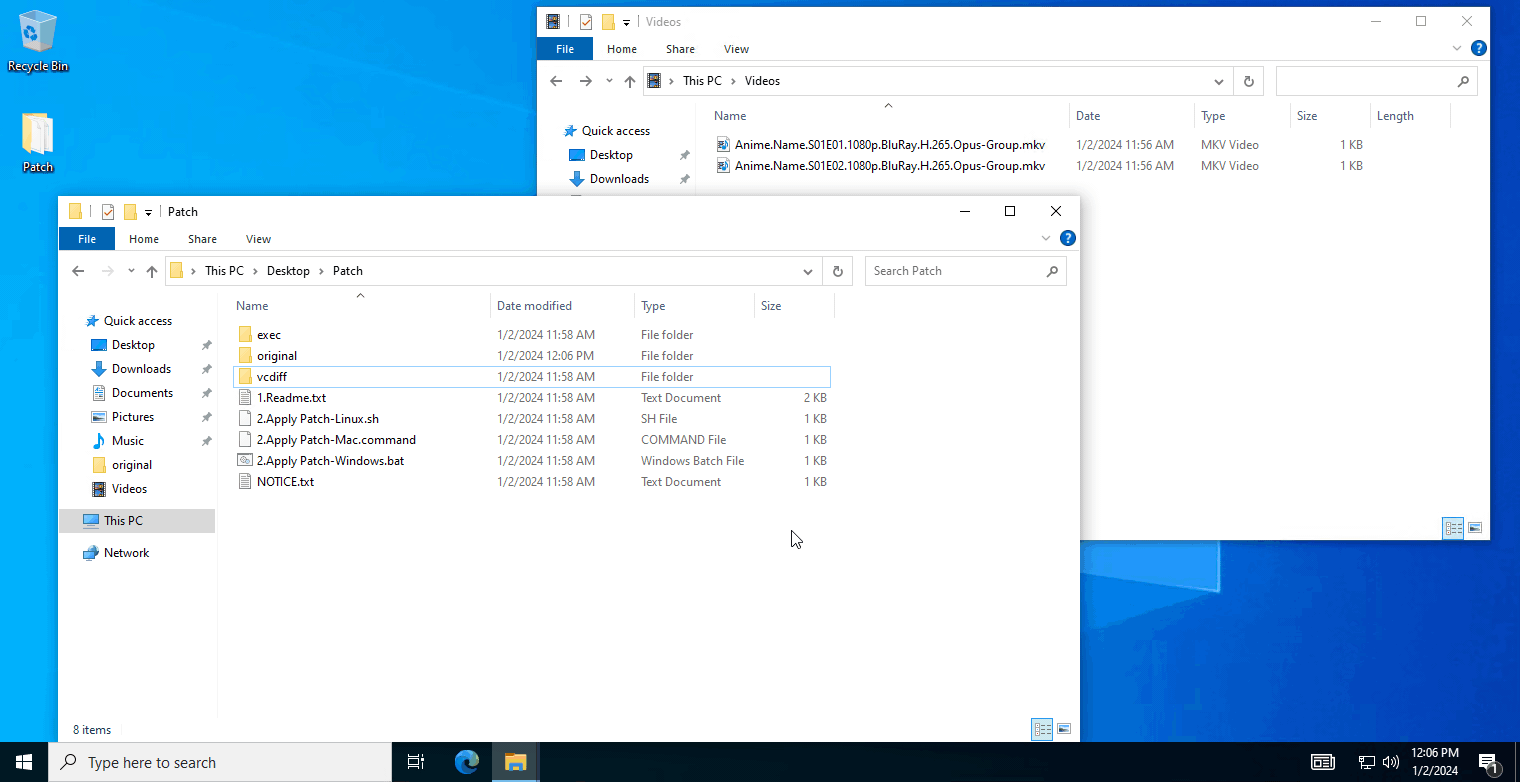Open network settings from the system tray
Screen dimensions: 1520x782
[1366, 762]
